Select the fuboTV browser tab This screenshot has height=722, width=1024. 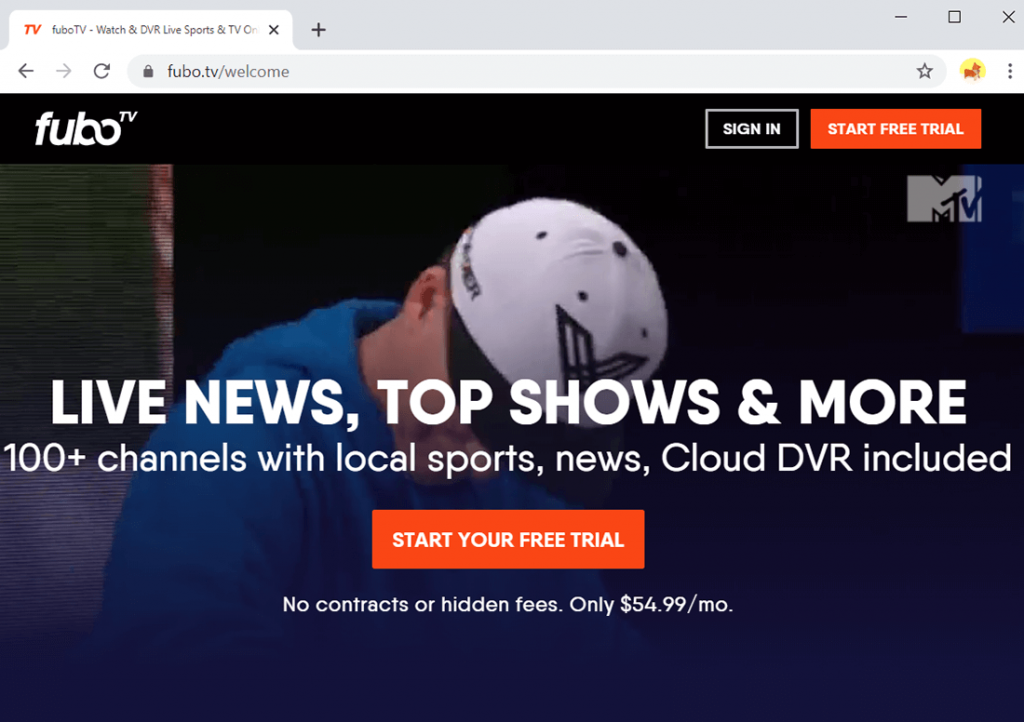pyautogui.click(x=152, y=30)
